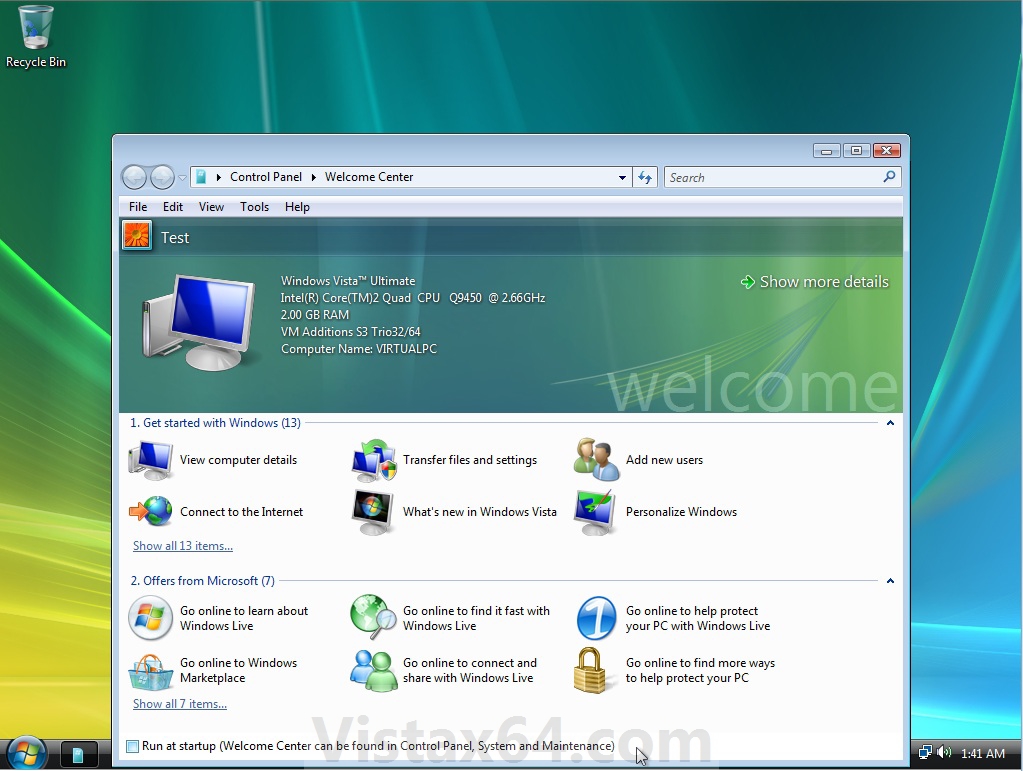Image resolution: width=1023 pixels, height=771 pixels.
Task: Click the Connect to the Internet globe icon
Action: 151,511
